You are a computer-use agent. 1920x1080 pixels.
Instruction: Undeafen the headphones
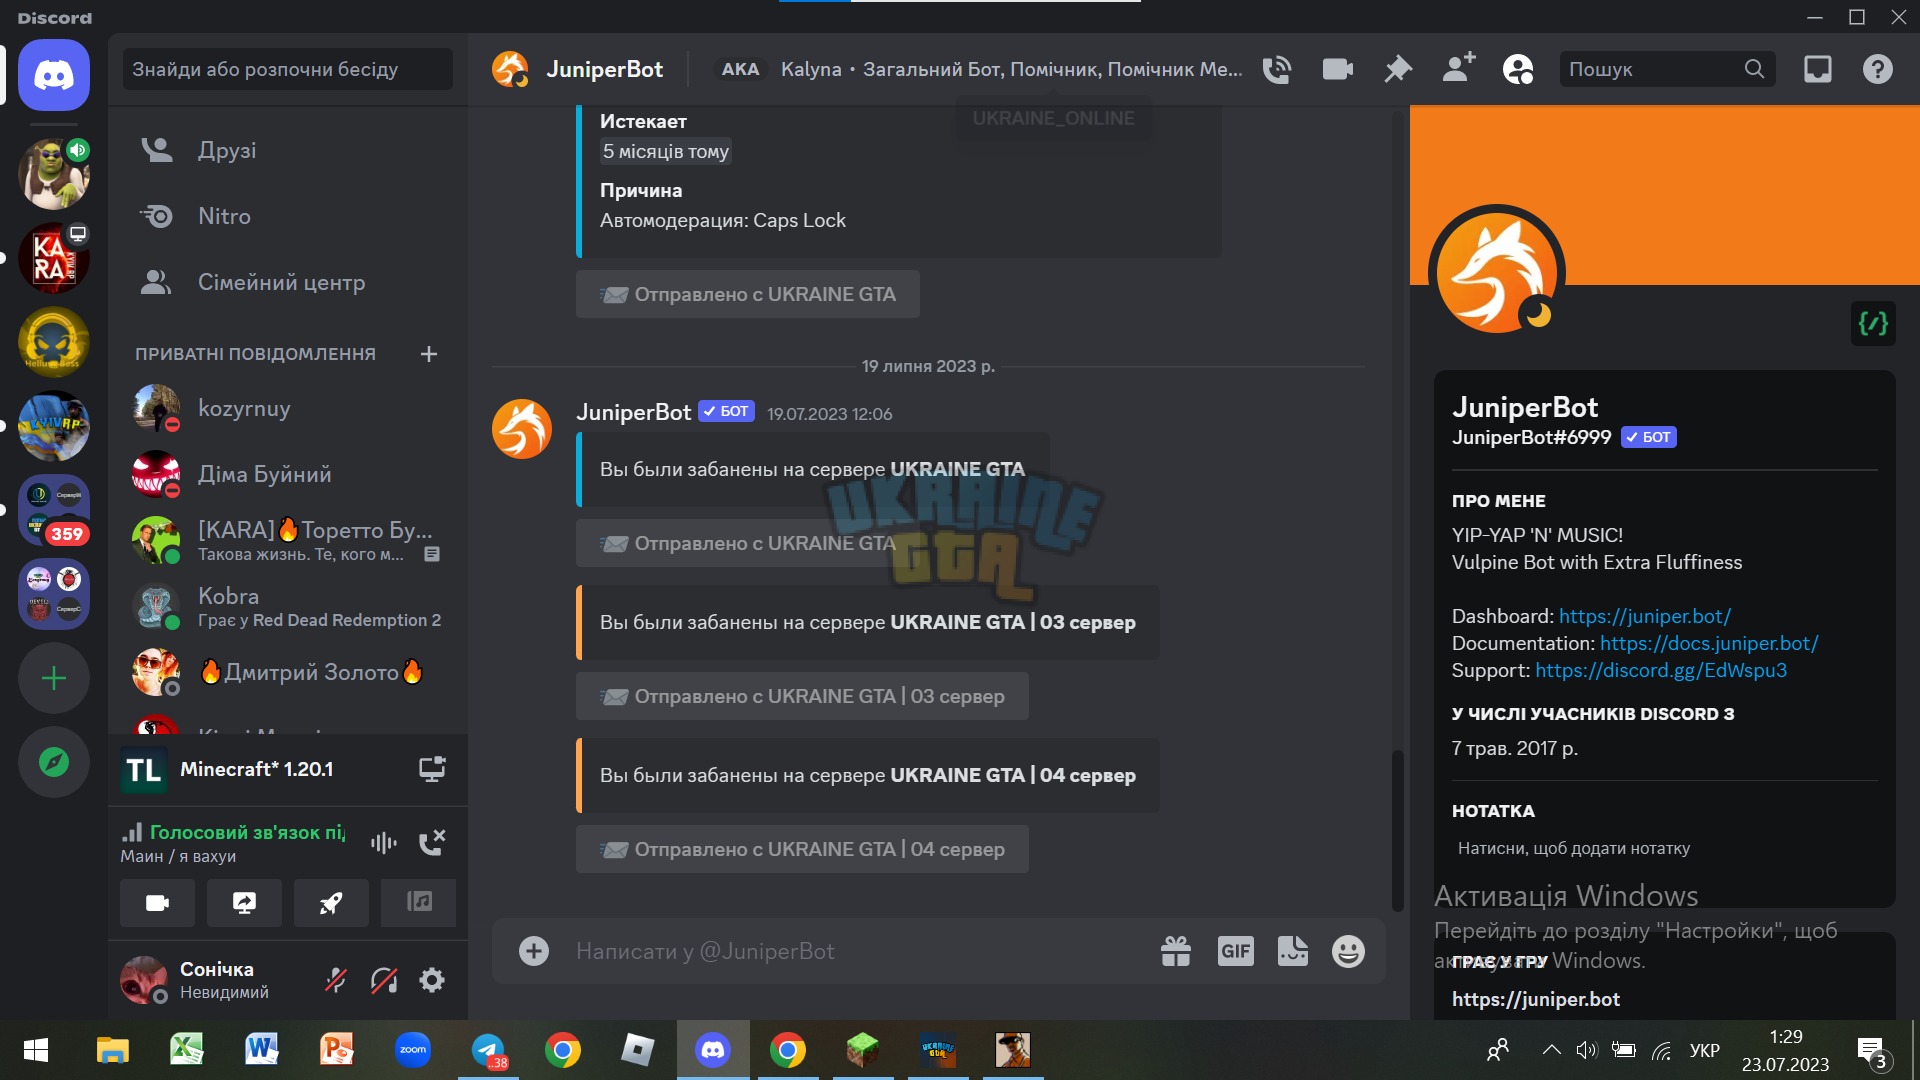pos(384,980)
